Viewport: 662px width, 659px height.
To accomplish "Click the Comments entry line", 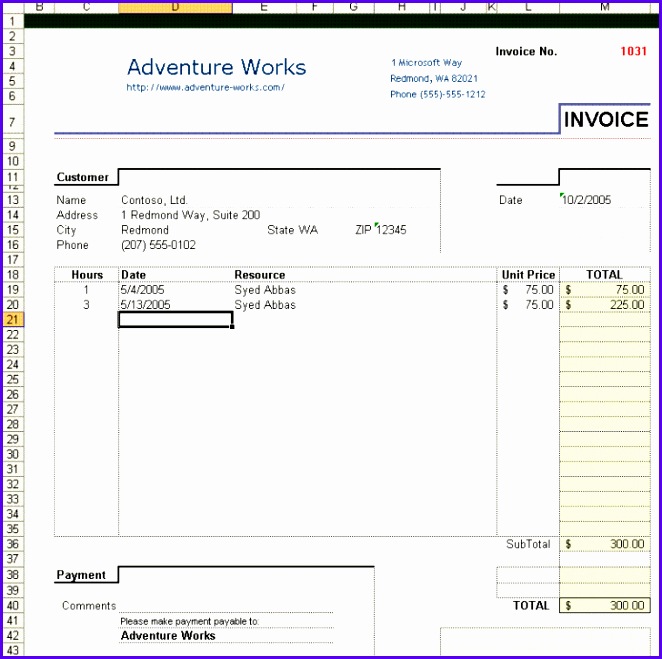I will tap(226, 606).
